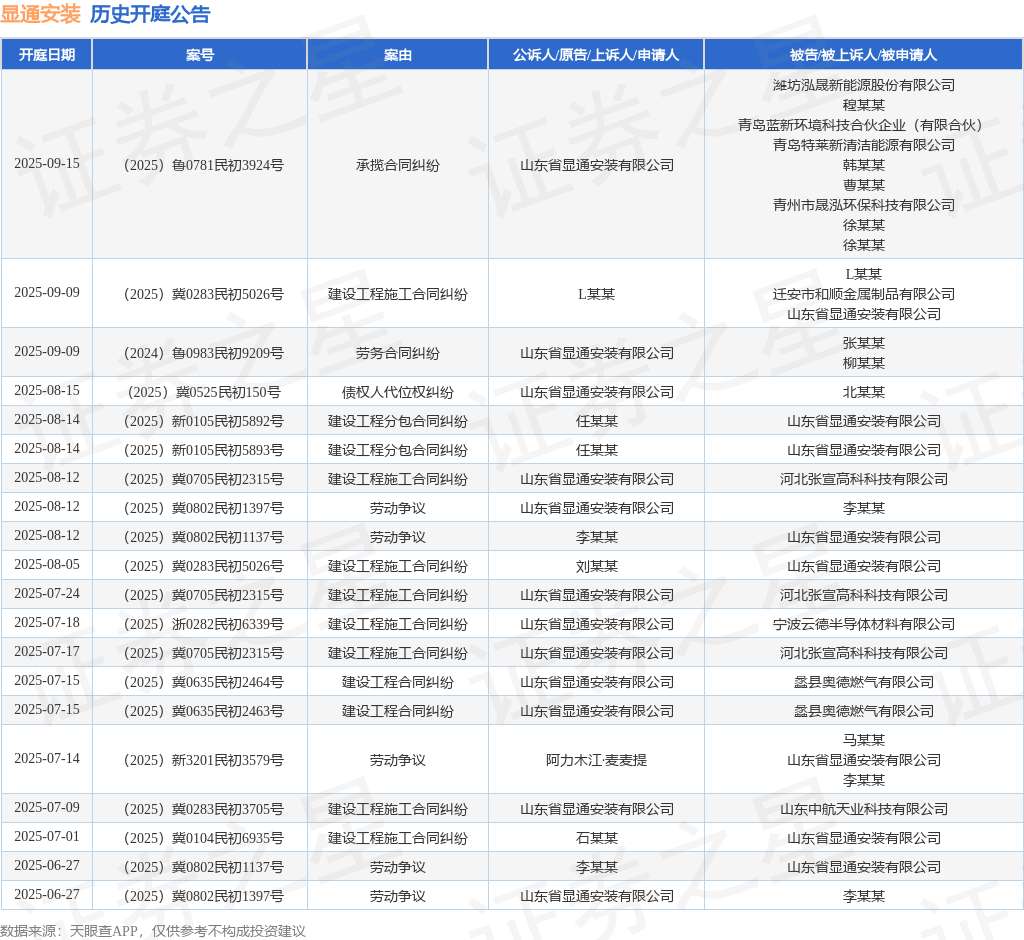Click the date 2025-07-17
This screenshot has height=940, width=1024.
click(x=47, y=651)
